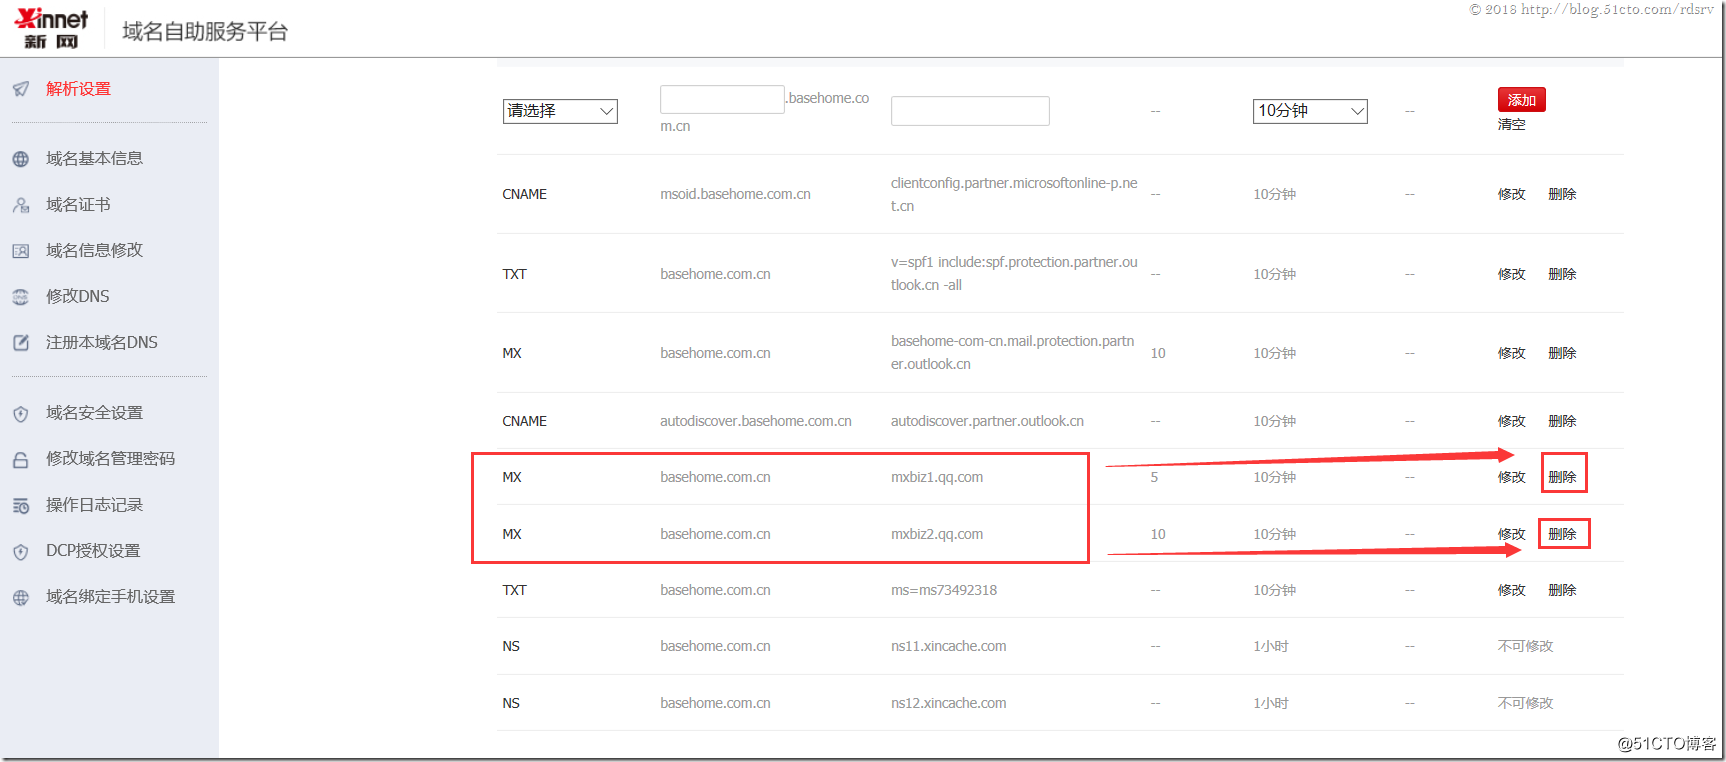
Task: Open 域名安全设置 in sidebar
Action: [x=95, y=413]
